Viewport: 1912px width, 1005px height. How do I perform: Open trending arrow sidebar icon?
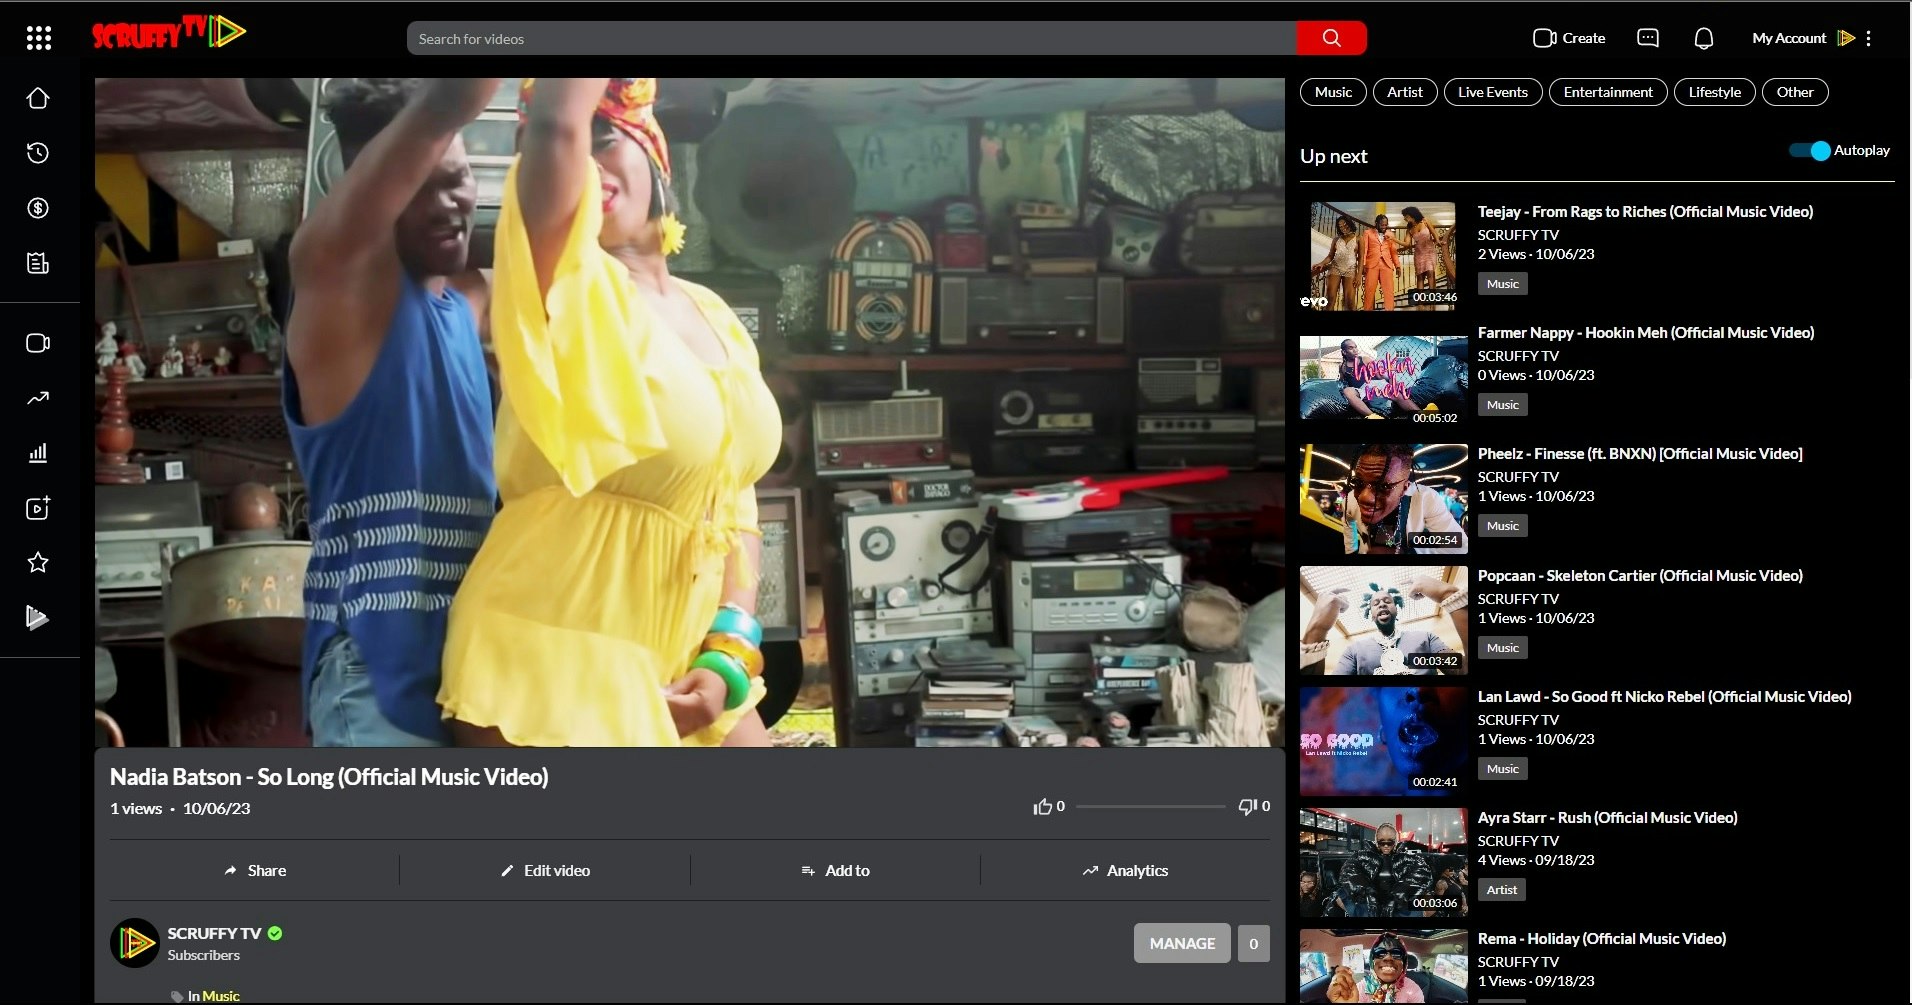click(x=38, y=398)
